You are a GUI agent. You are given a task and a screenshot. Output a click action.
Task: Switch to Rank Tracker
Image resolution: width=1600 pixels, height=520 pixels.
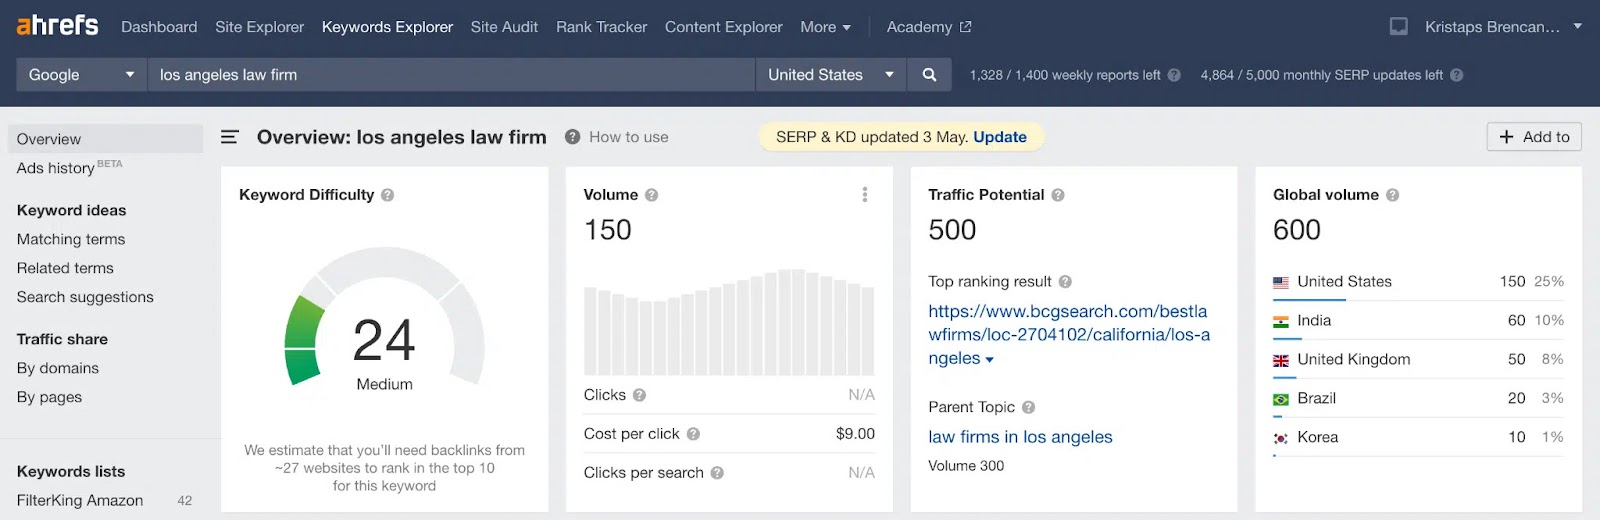601,27
